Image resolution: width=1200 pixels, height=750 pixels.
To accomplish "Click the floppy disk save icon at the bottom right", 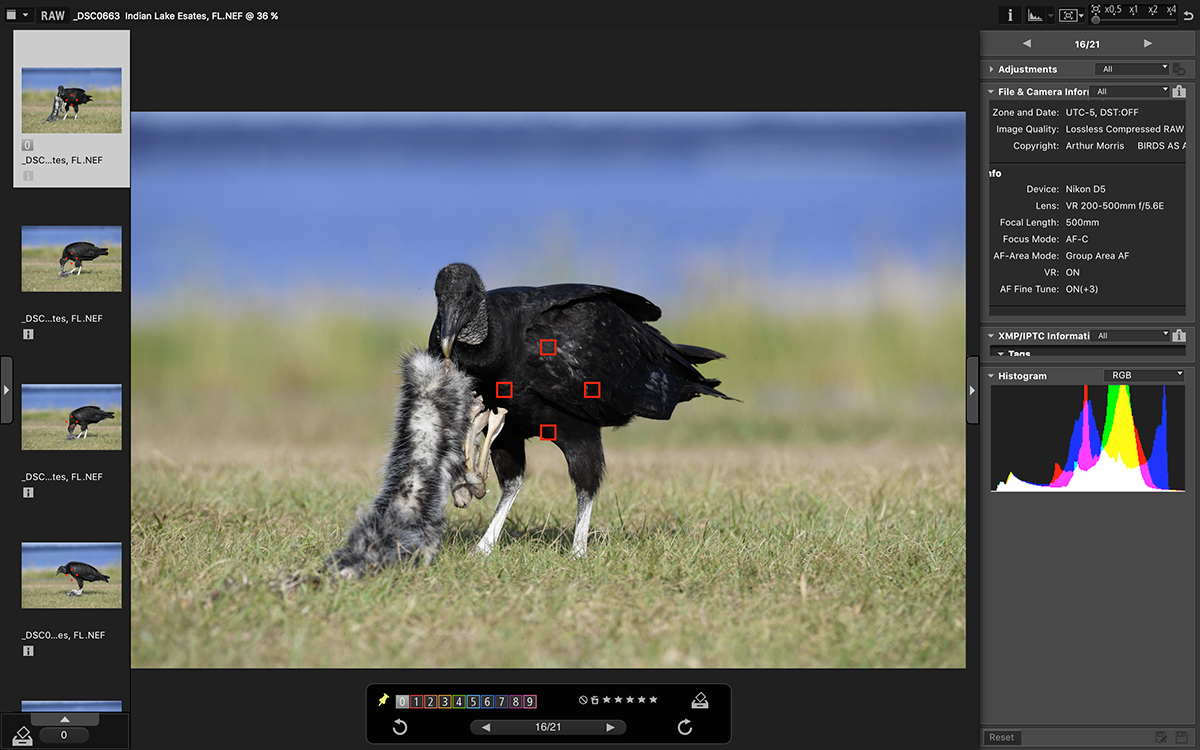I will coord(1183,737).
